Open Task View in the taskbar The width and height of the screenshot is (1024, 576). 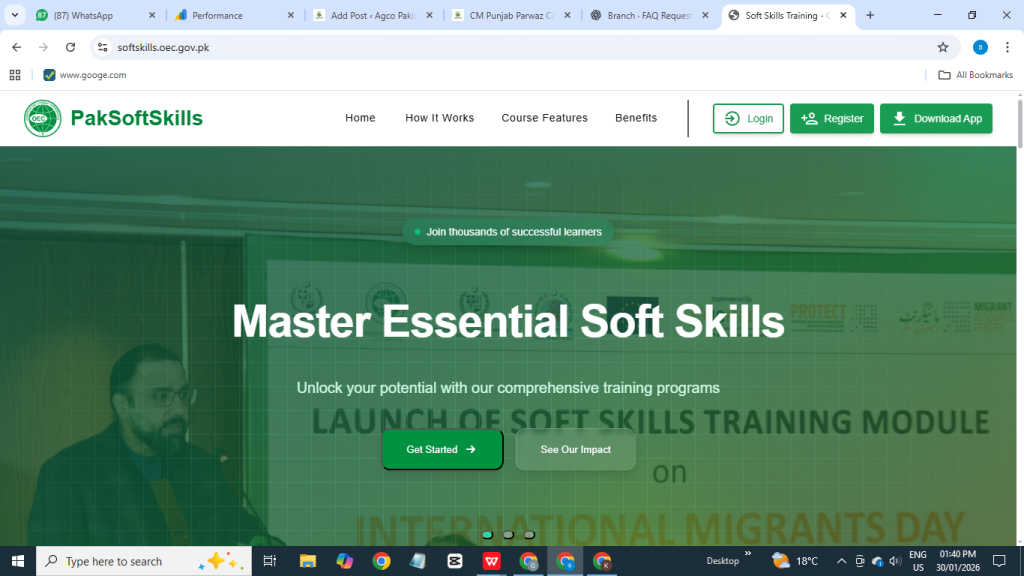tap(270, 560)
